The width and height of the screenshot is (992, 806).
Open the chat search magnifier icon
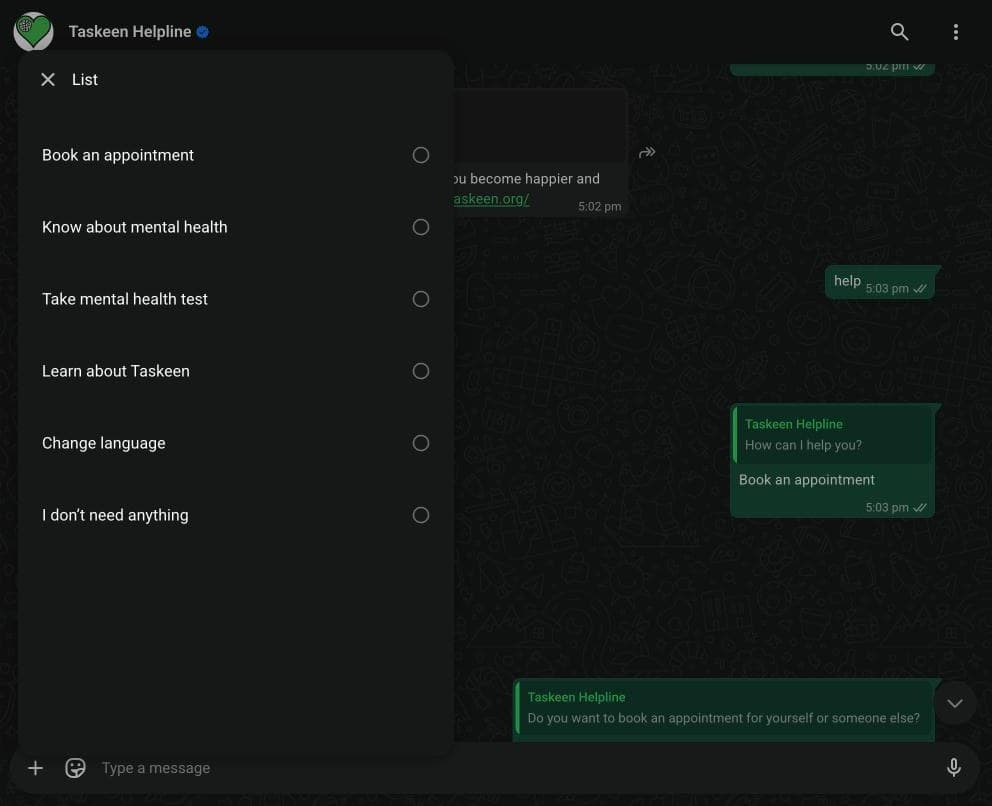[899, 32]
